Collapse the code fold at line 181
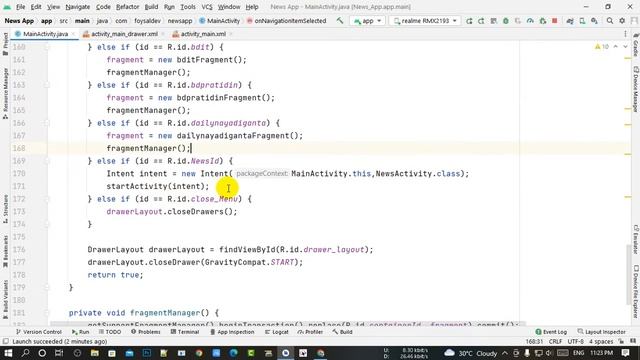The height and width of the screenshot is (360, 640). tap(47, 313)
